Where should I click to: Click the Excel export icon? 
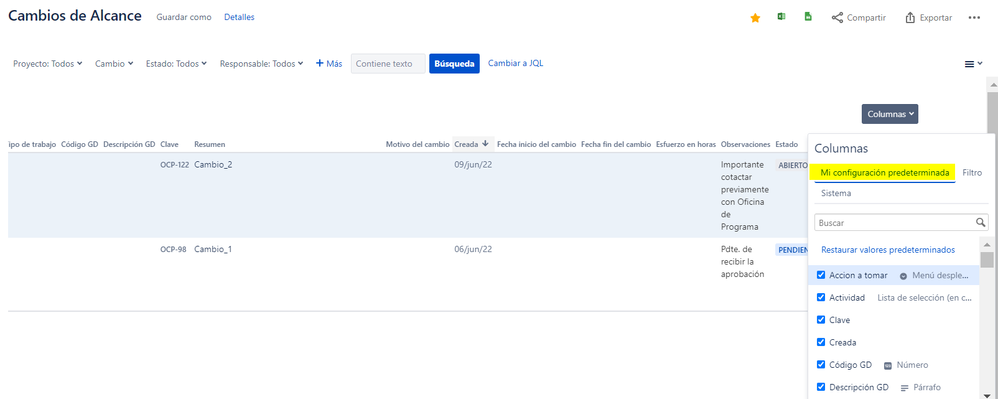pyautogui.click(x=781, y=17)
